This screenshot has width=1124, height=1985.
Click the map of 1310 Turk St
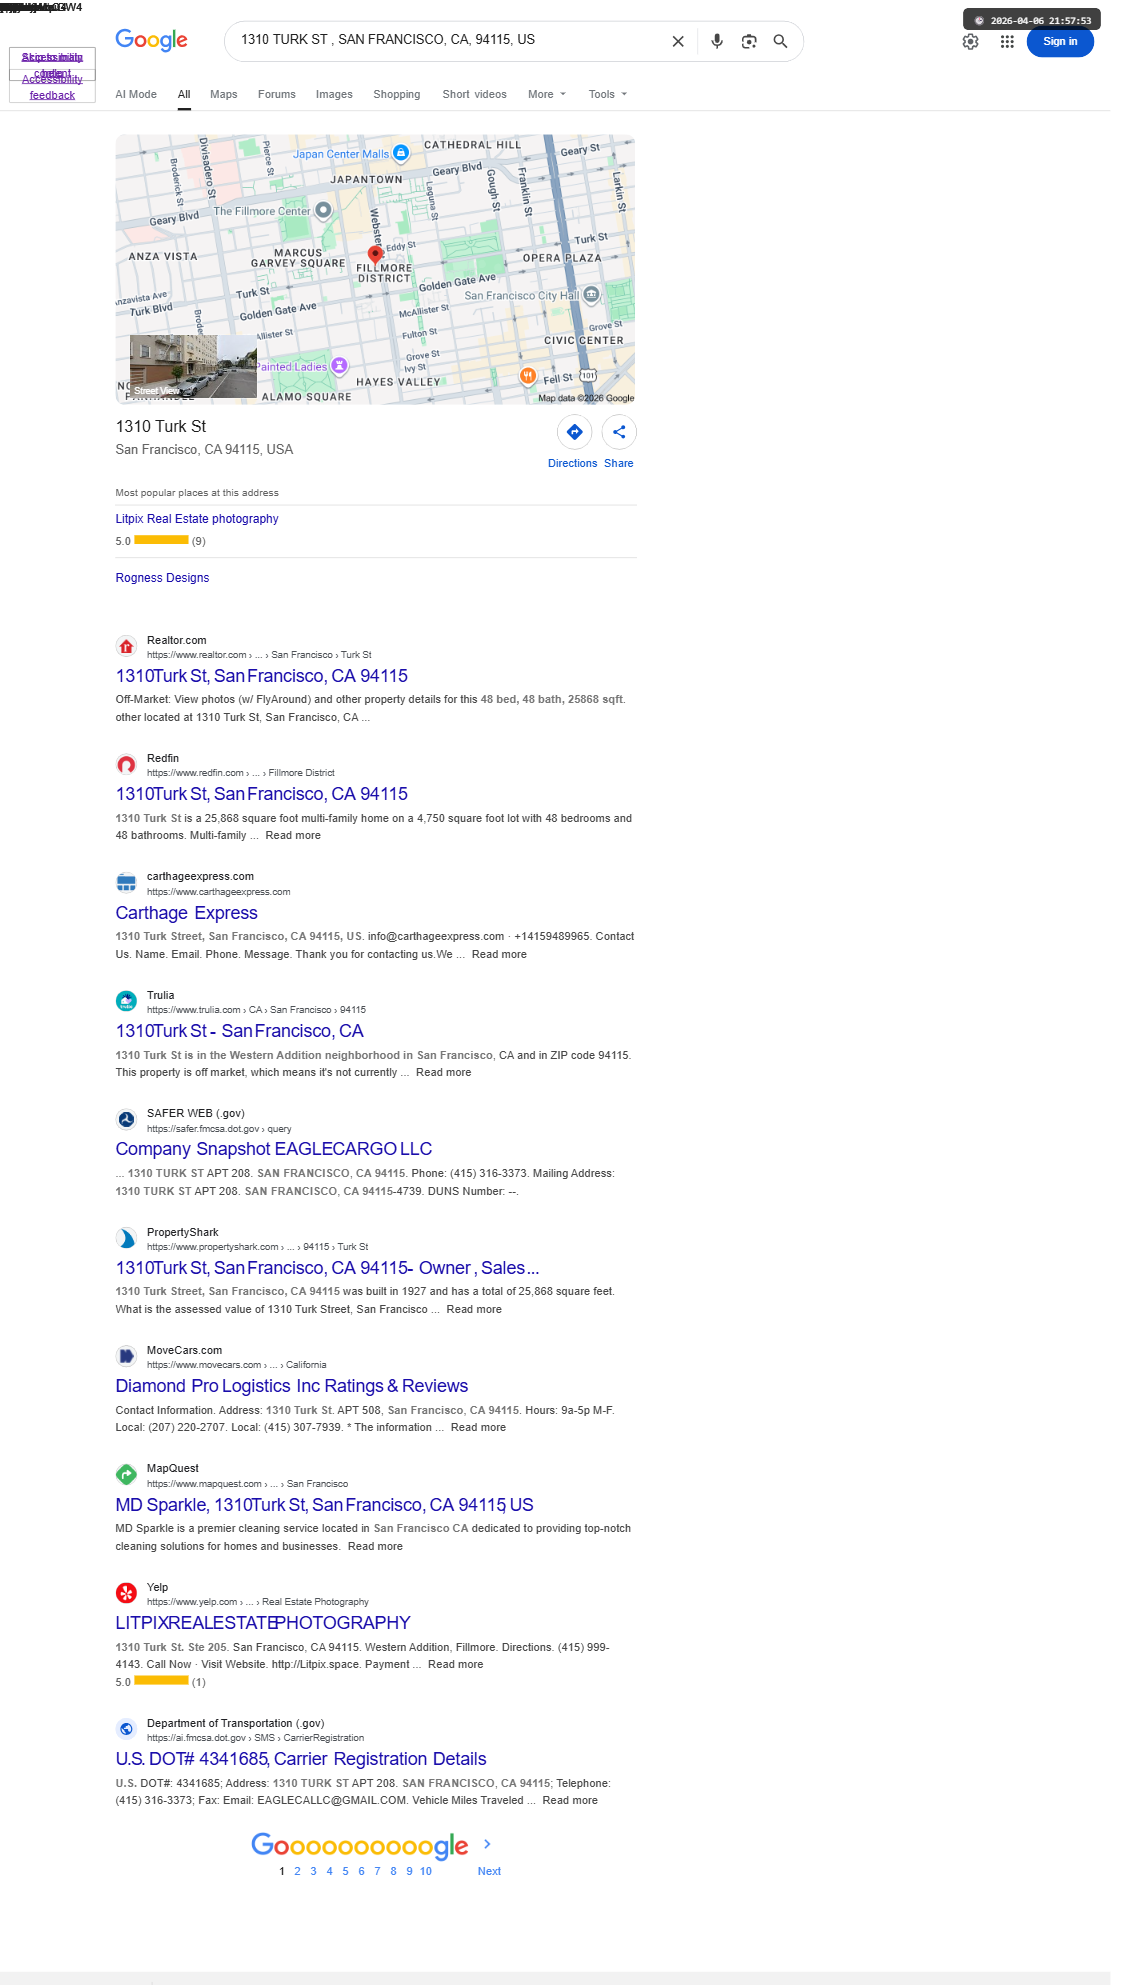point(375,270)
